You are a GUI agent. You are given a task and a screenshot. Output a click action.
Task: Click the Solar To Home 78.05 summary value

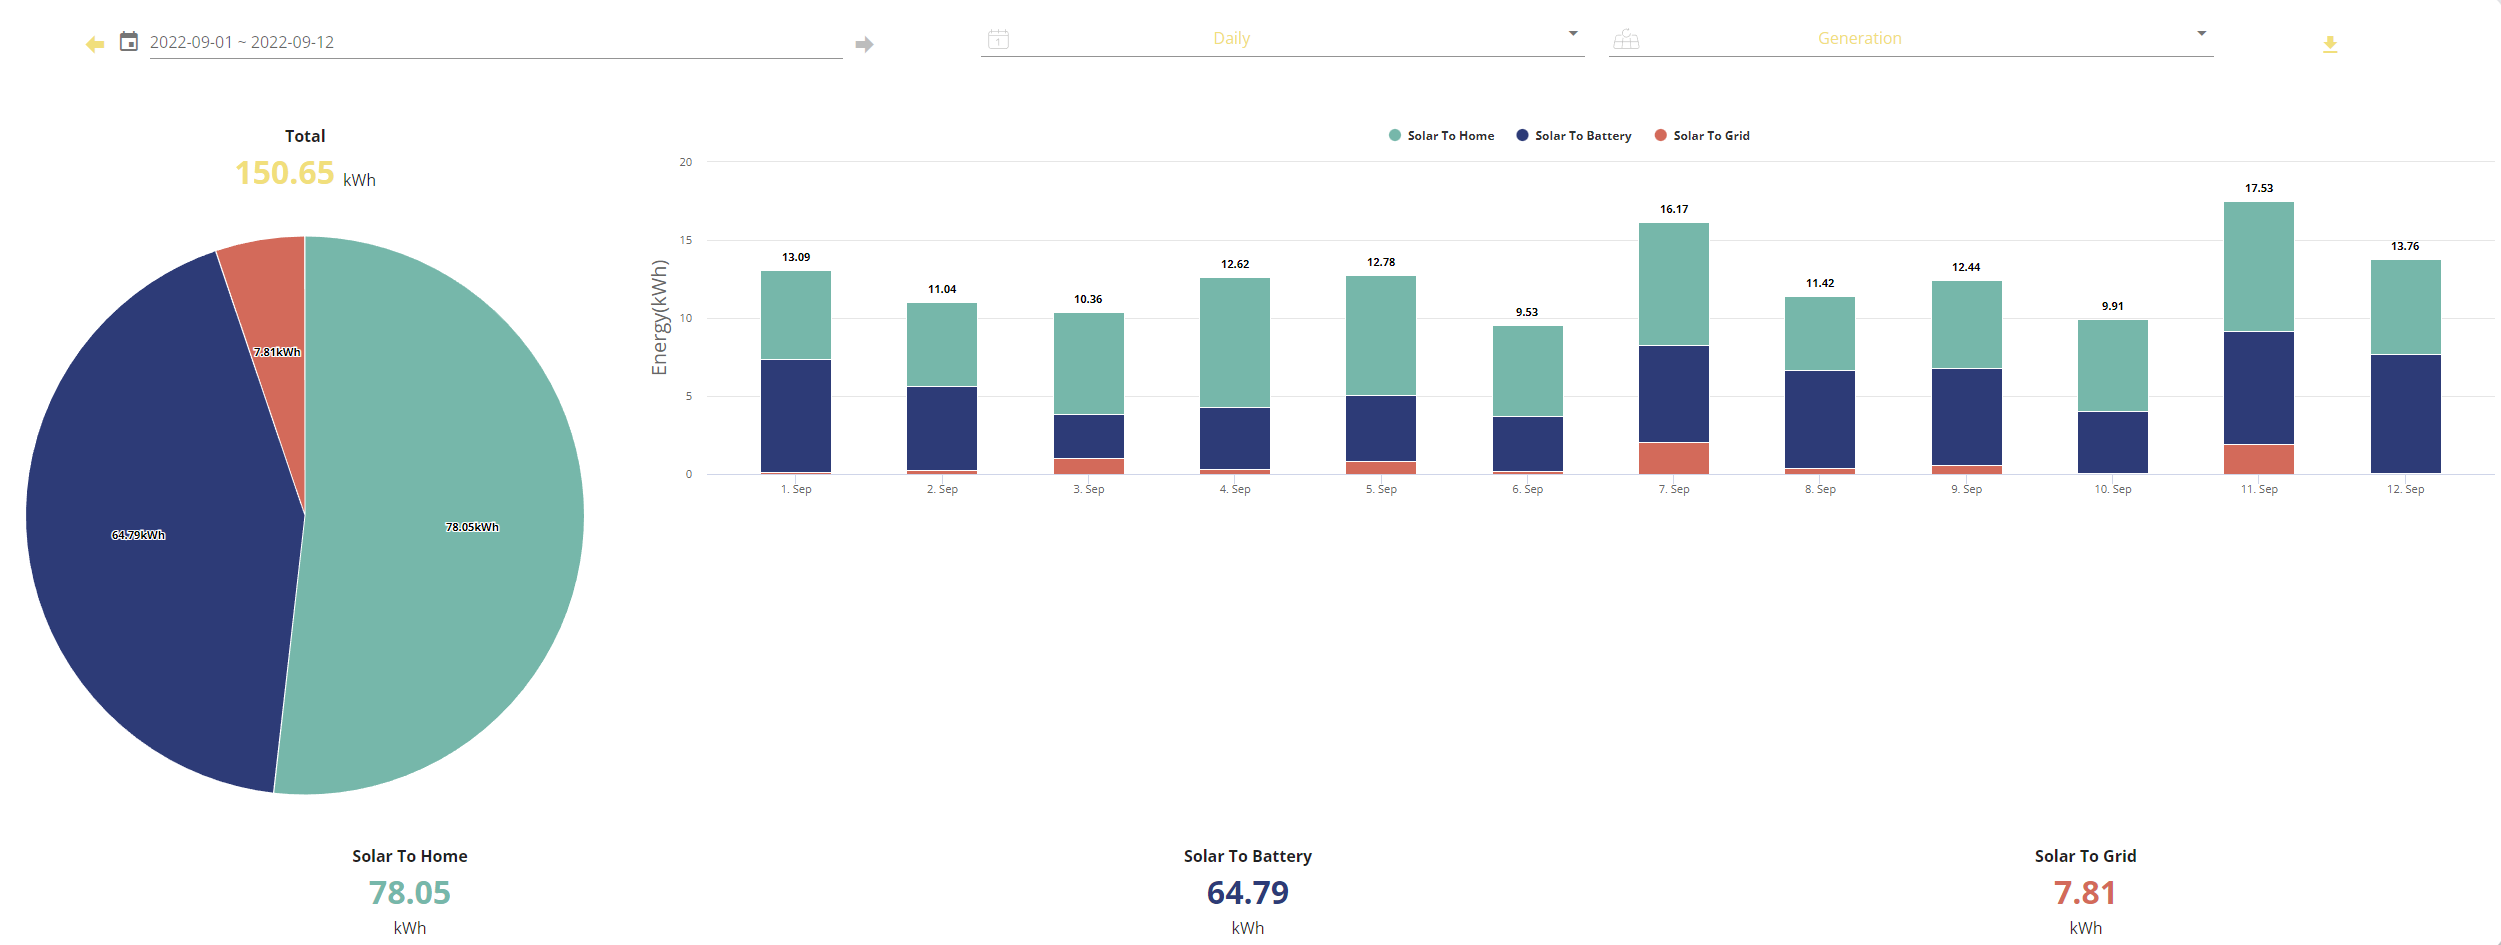click(x=410, y=892)
